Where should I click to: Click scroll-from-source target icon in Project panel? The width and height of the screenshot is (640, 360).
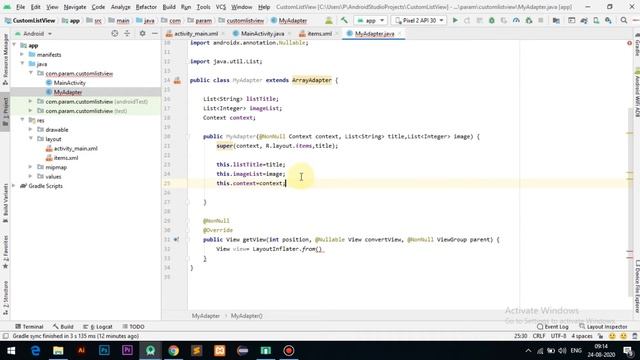[115, 33]
